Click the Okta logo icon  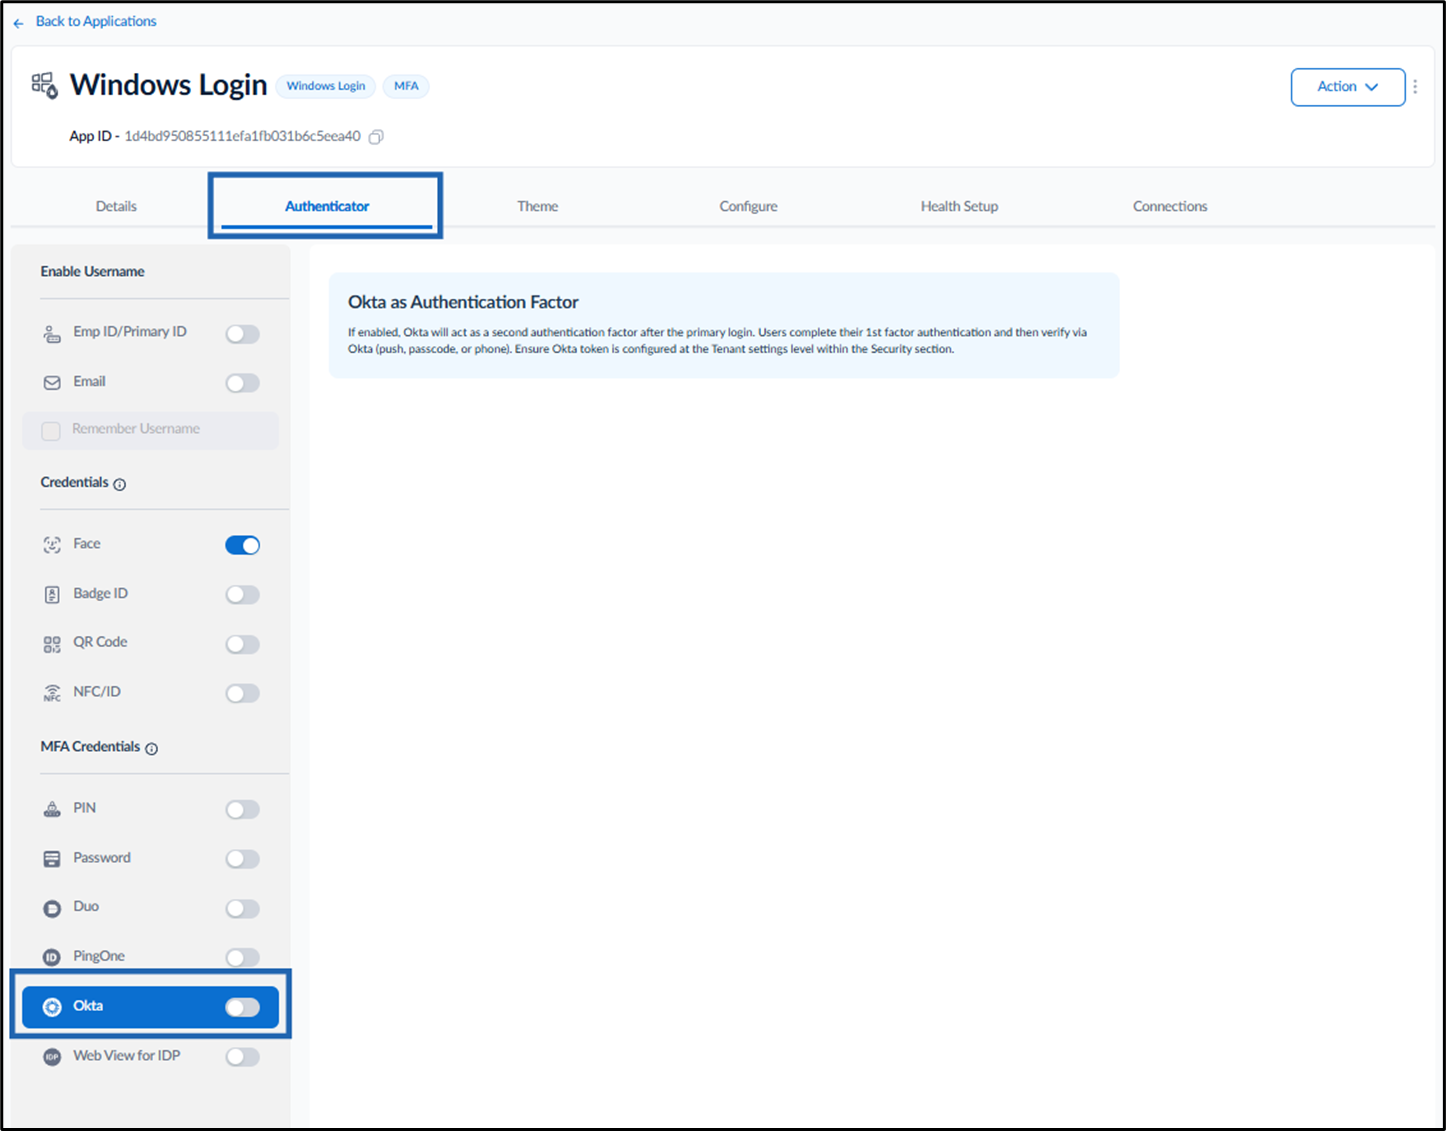click(x=52, y=1007)
